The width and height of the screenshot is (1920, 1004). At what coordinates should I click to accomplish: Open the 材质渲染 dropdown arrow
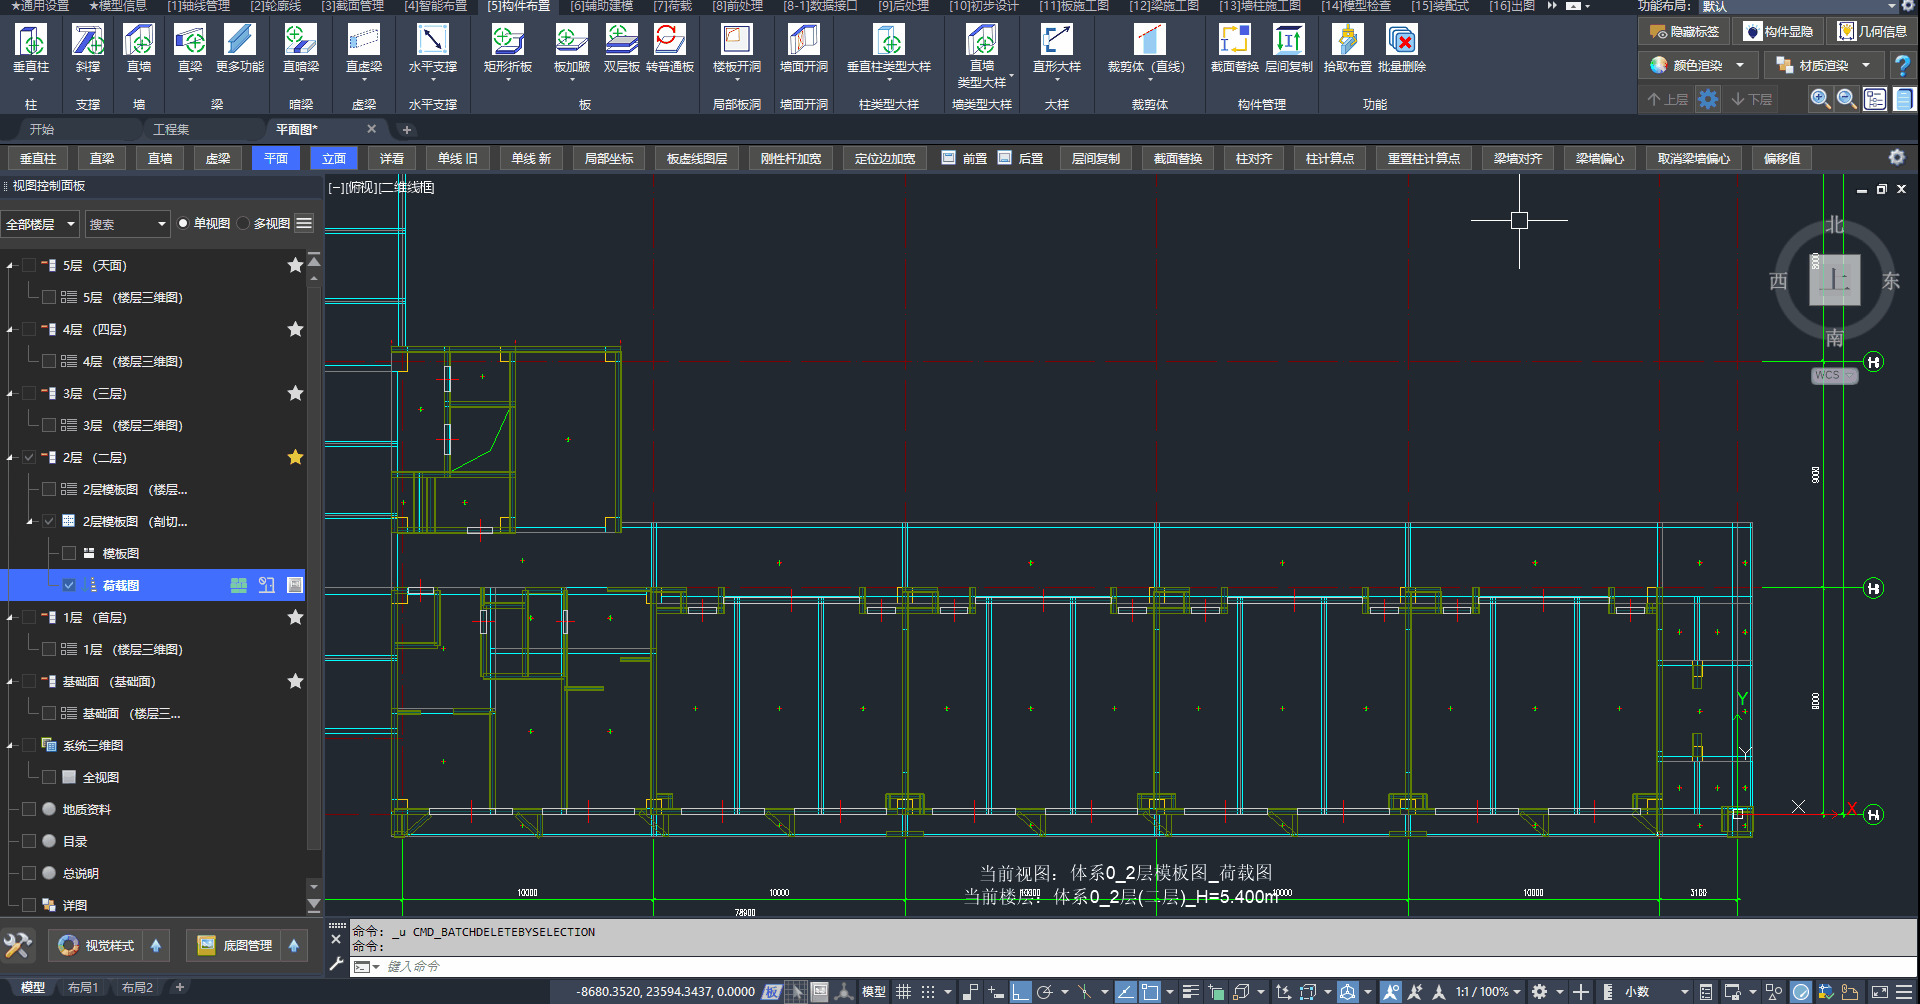coord(1866,65)
